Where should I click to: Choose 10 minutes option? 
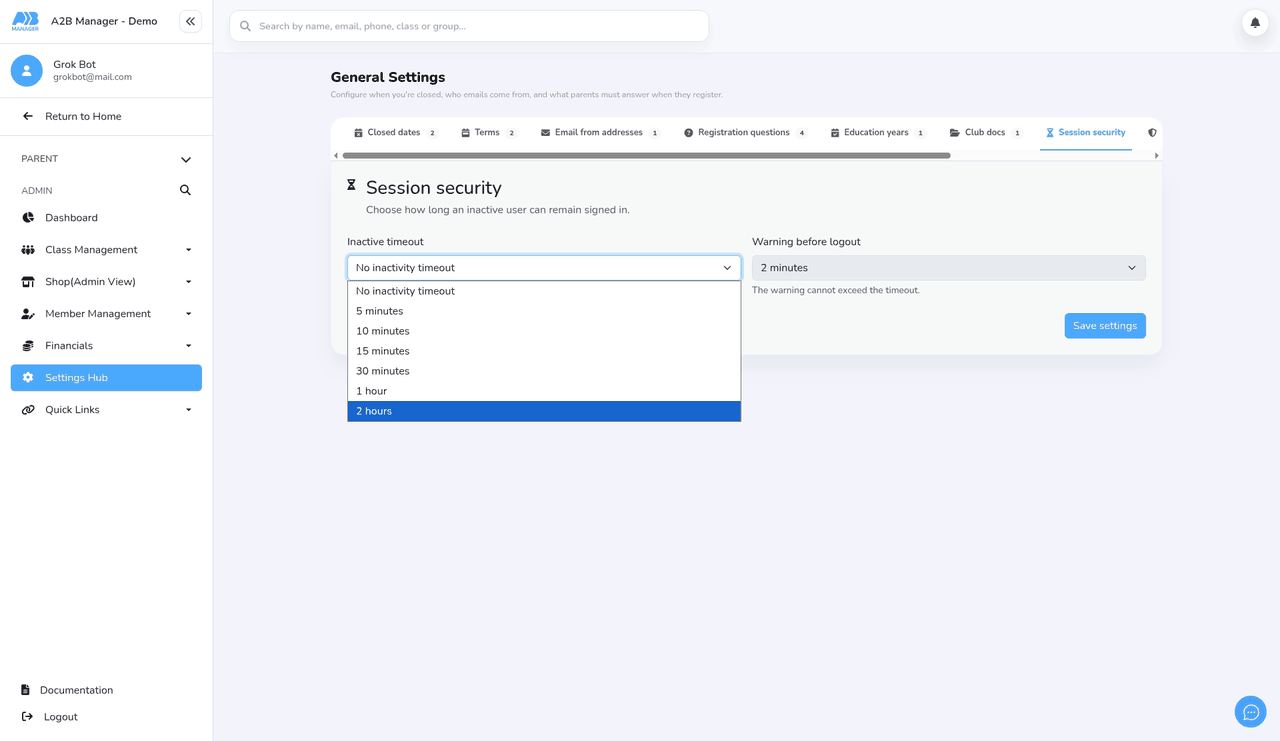point(544,331)
